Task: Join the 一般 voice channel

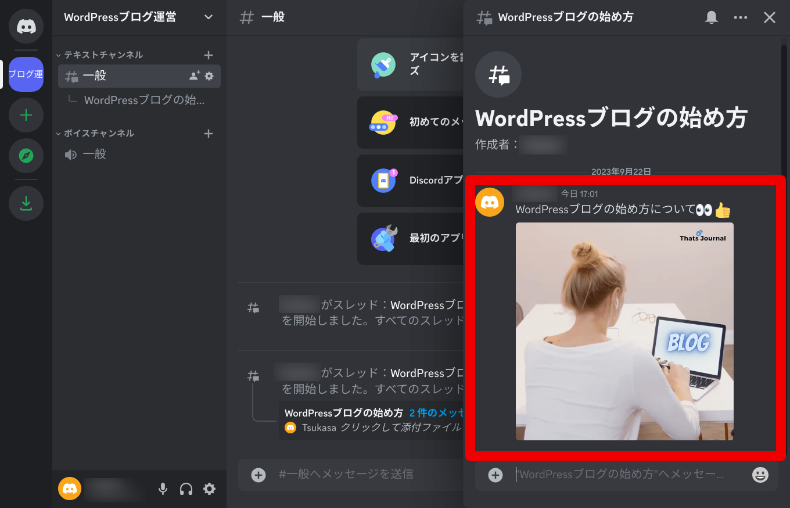Action: (x=139, y=154)
